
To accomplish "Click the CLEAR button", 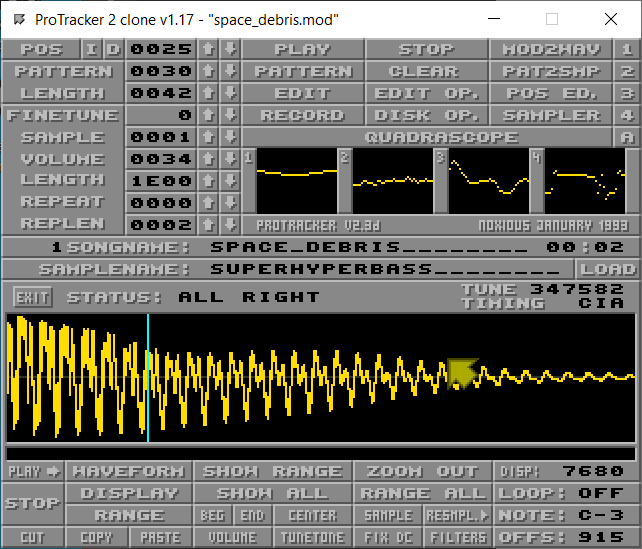I will (x=426, y=71).
